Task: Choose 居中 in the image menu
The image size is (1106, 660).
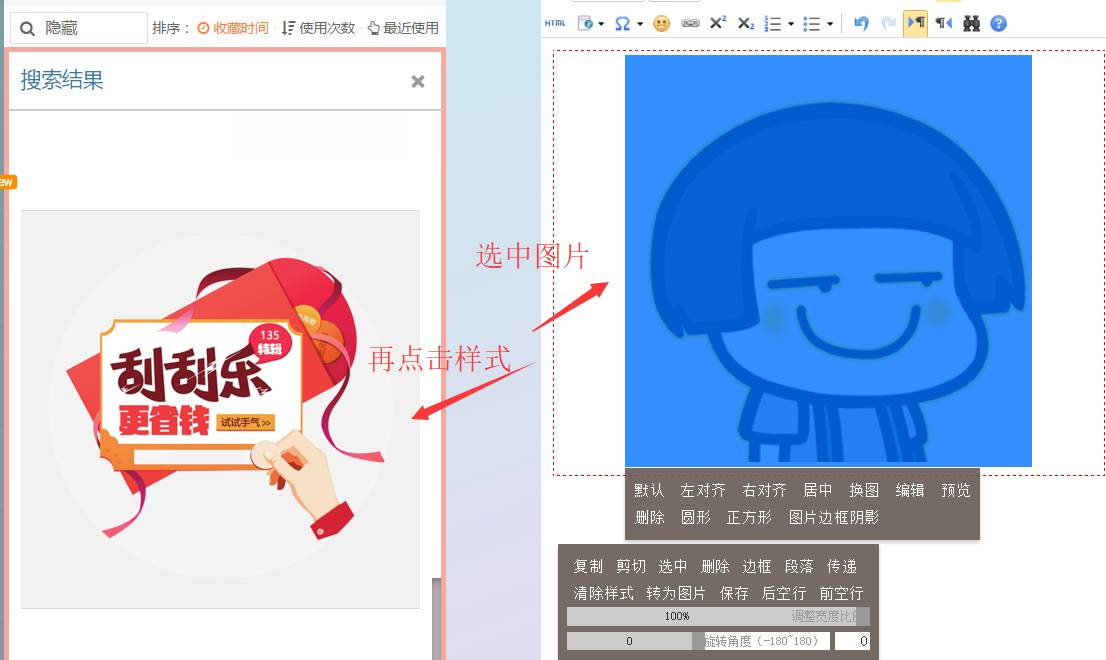Action: point(817,490)
